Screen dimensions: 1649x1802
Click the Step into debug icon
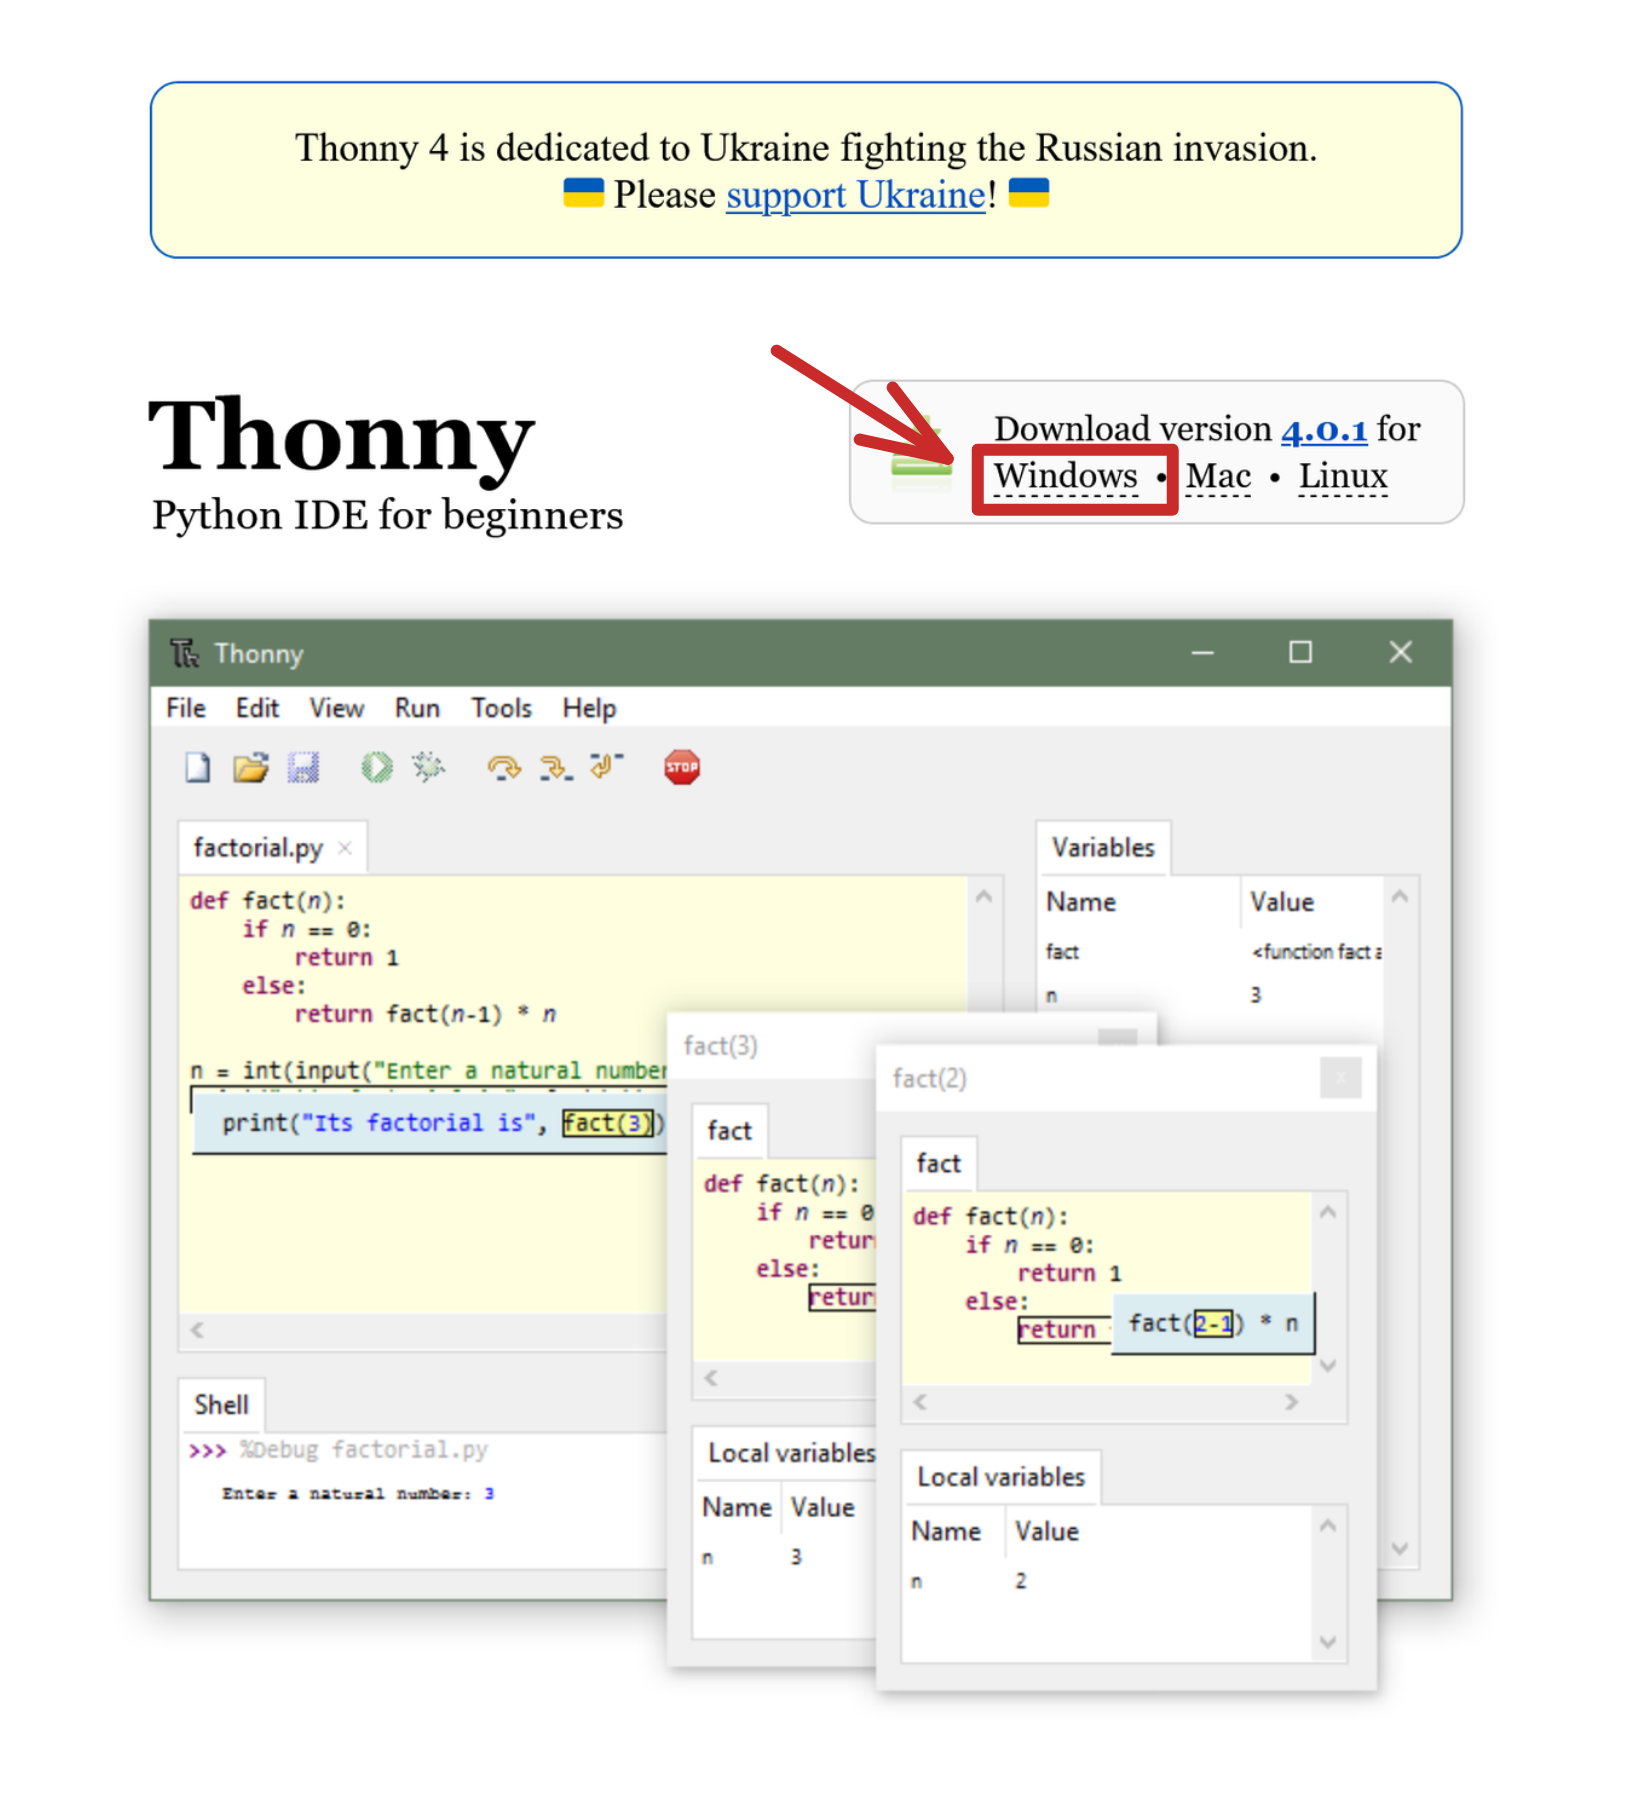pyautogui.click(x=556, y=768)
